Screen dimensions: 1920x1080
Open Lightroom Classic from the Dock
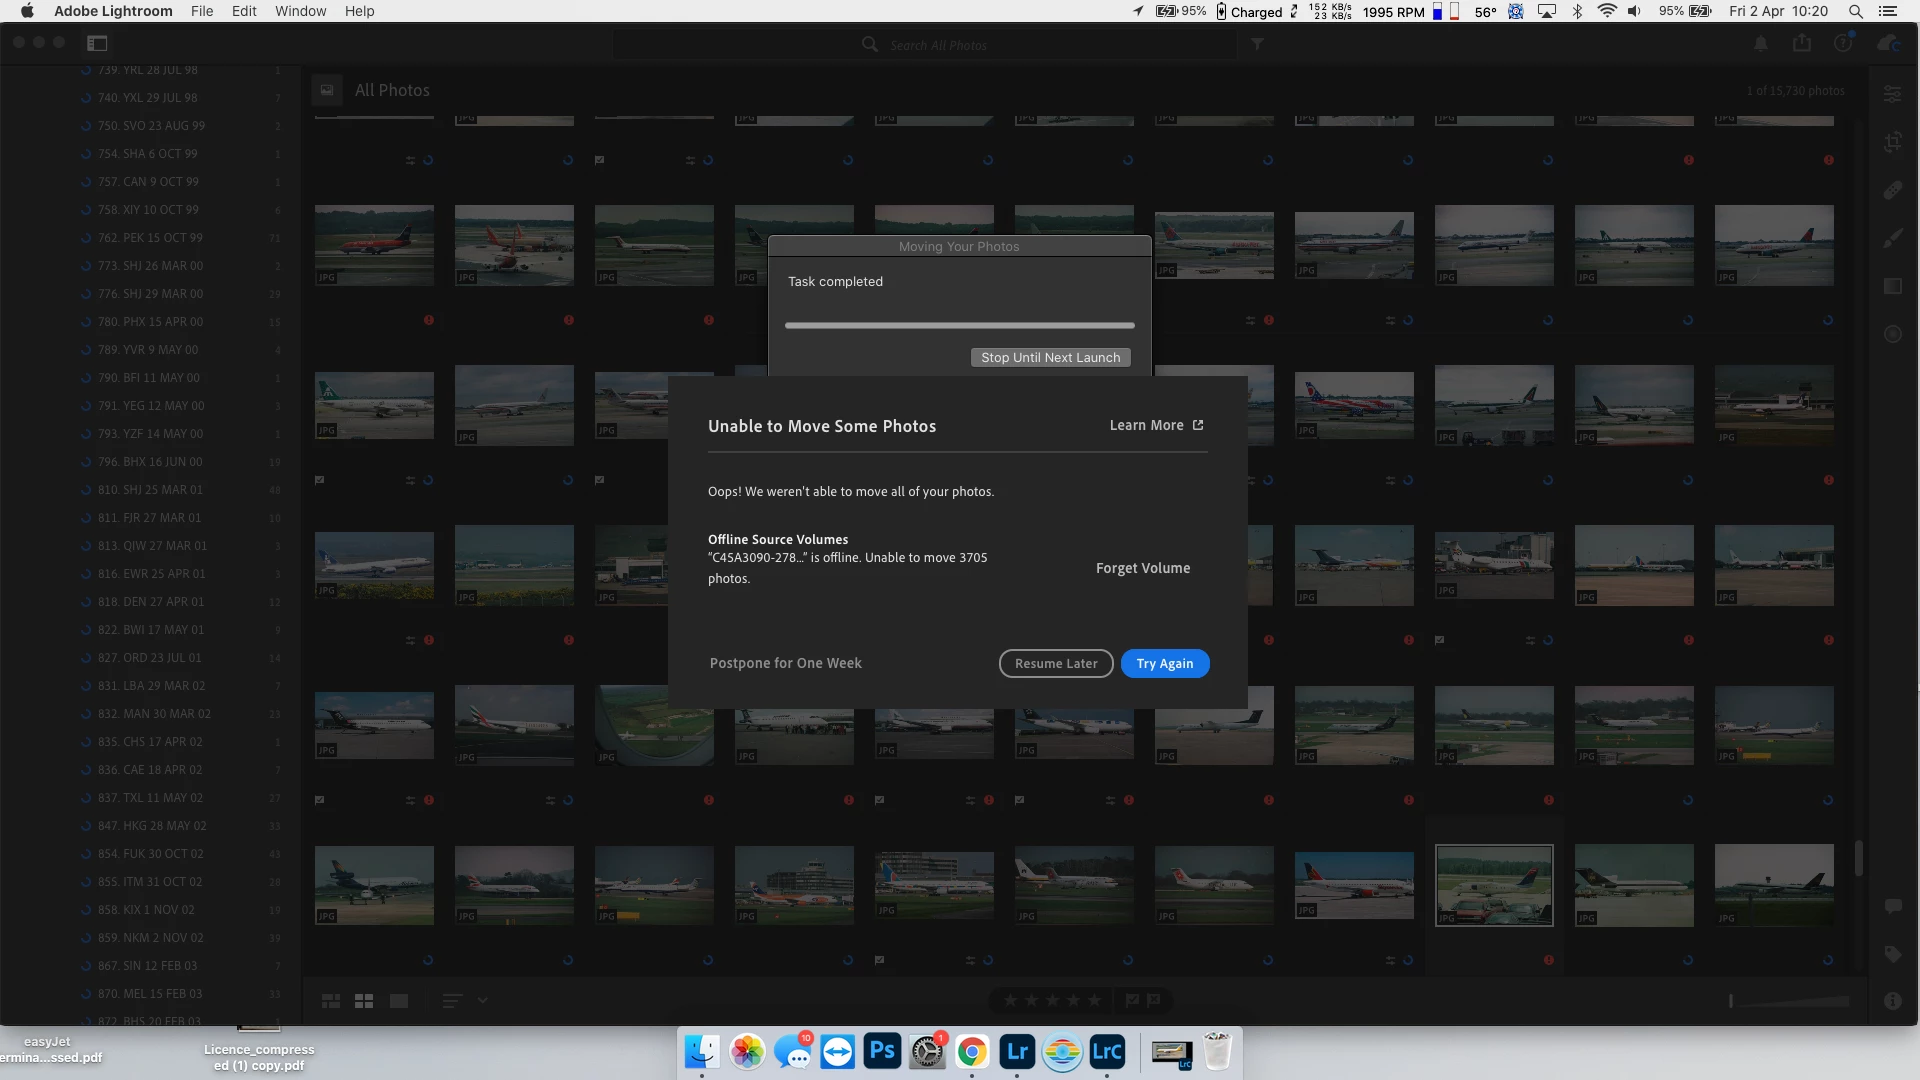coord(1107,1052)
